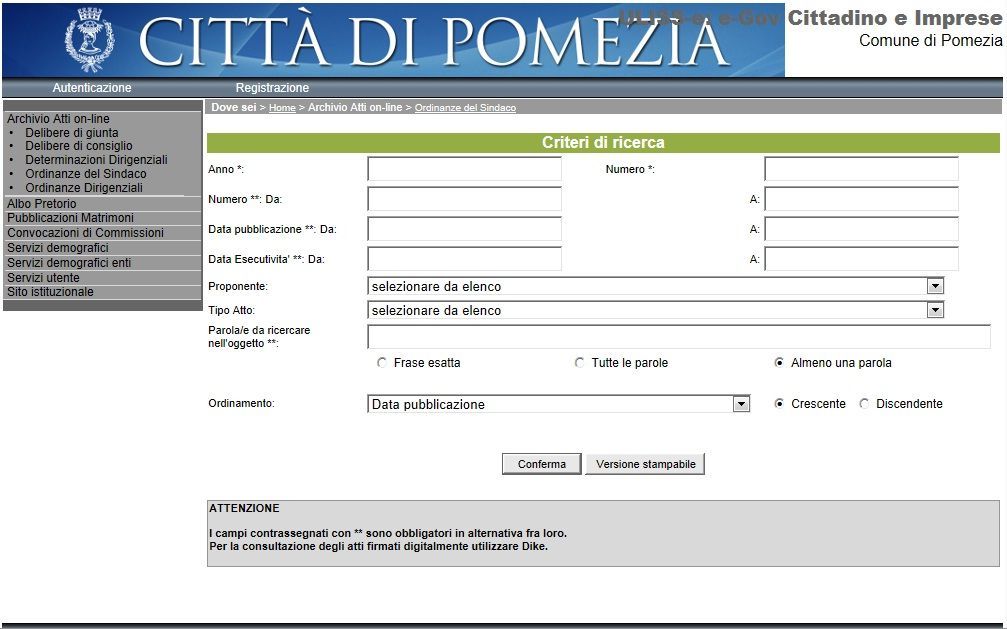Go to the Home breadcrumb link
The height and width of the screenshot is (629, 1007).
pos(282,108)
